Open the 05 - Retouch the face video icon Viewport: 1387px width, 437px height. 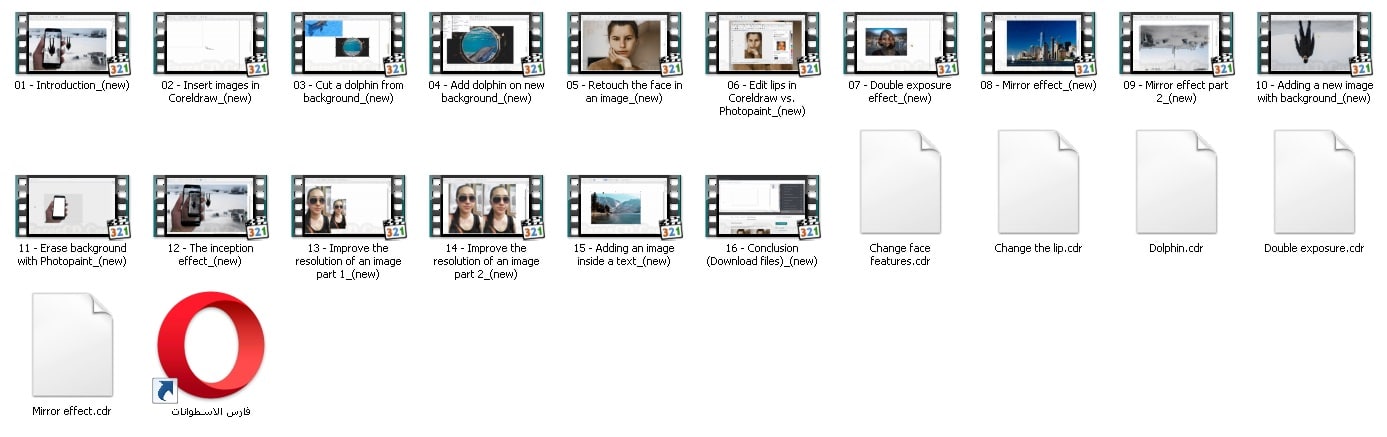point(624,44)
